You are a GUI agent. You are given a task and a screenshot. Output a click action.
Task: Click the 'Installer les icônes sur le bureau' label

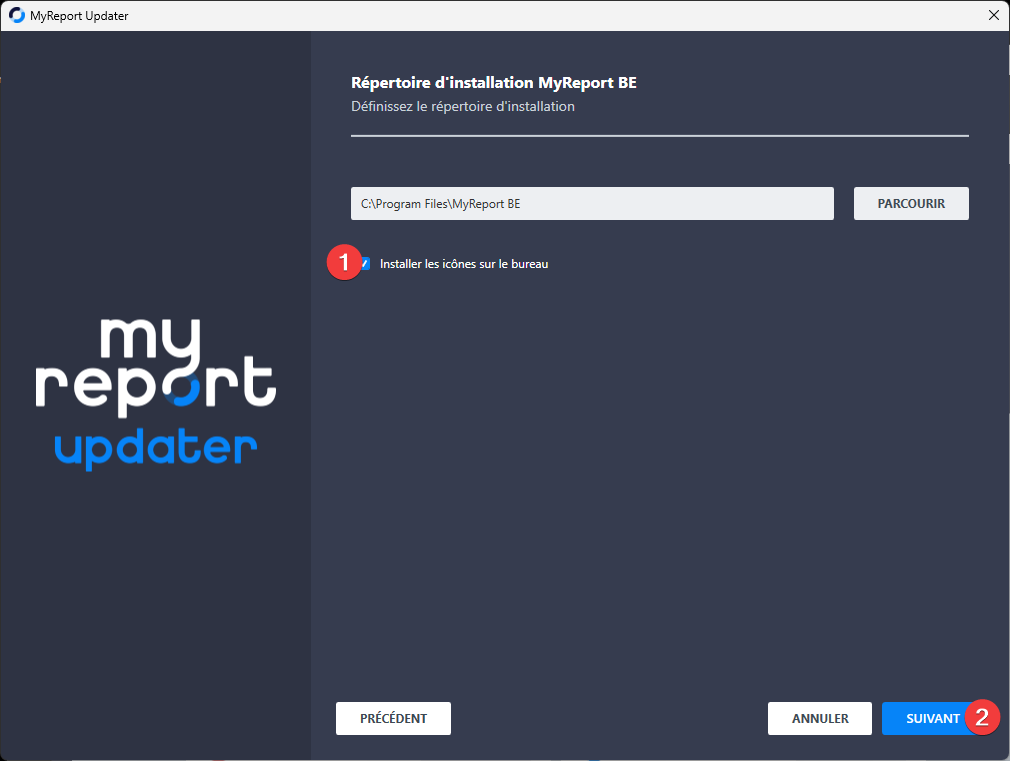464,264
